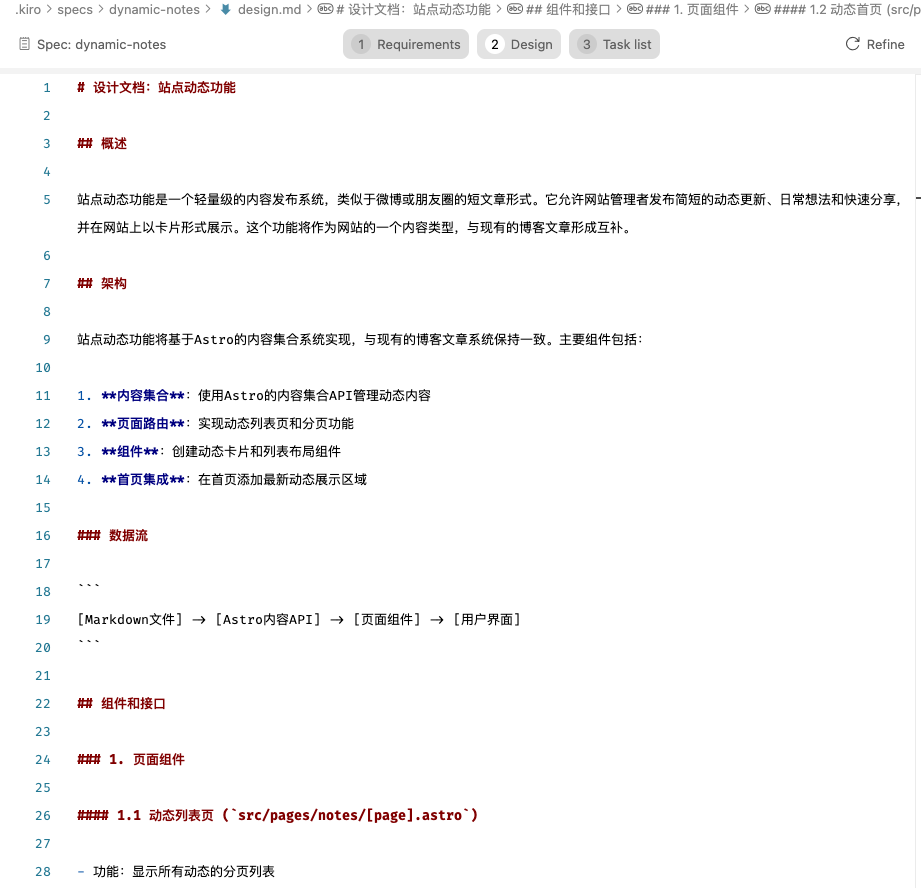Click '- 功能: 显示所有动态的分页列表' on line 28
The height and width of the screenshot is (888, 921).
tap(176, 872)
